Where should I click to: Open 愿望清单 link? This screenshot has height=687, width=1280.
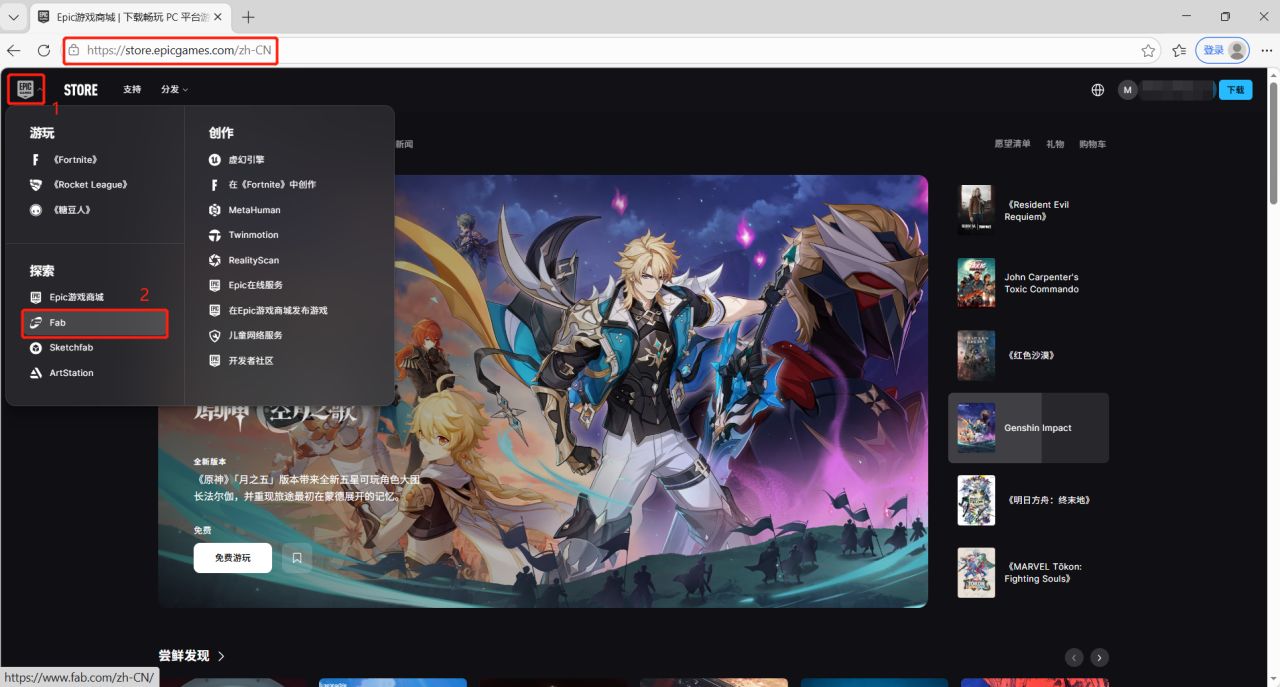point(1012,144)
